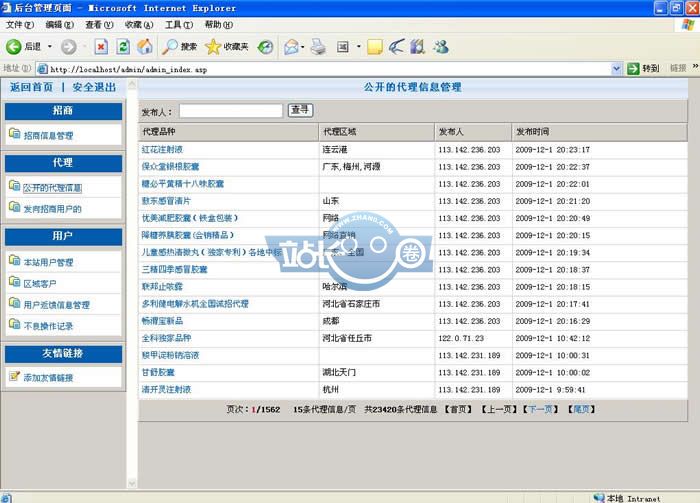Viewport: 700px width, 503px height.
Task: Click icon beside 招商信息管理
Action: coord(15,133)
